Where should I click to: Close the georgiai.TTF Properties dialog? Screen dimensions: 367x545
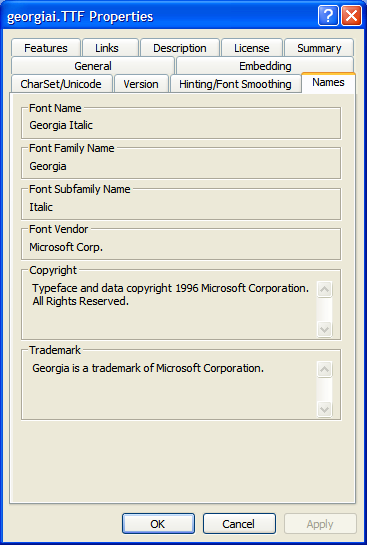(351, 16)
